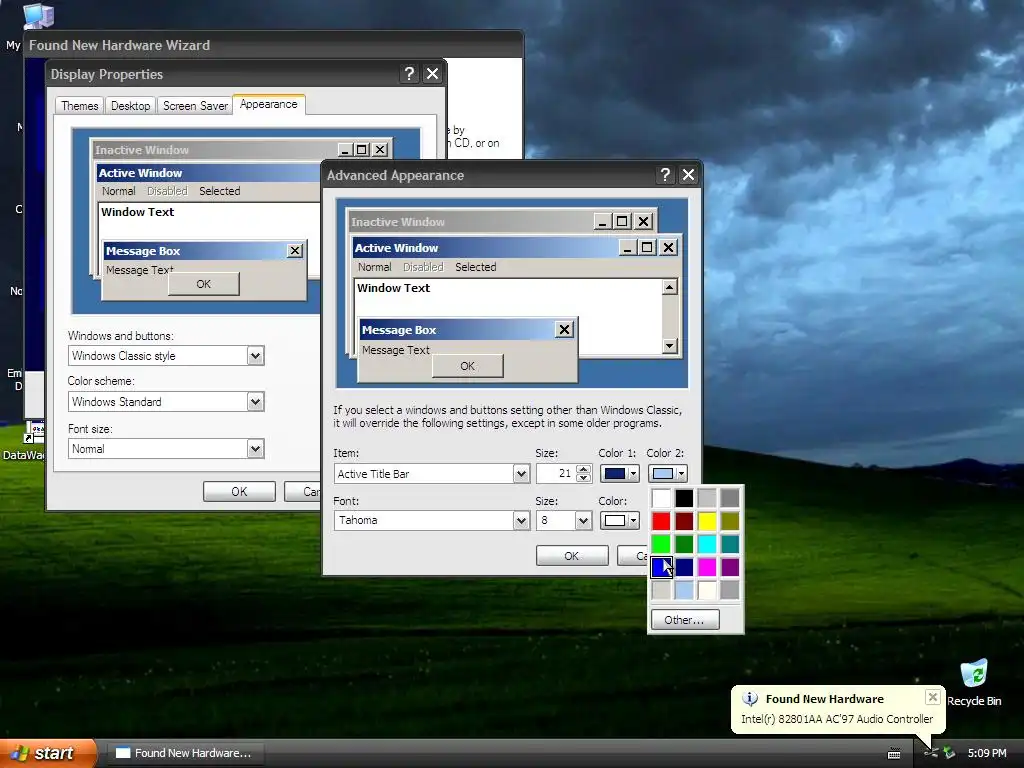Click the preview scrollbar up arrow
The width and height of the screenshot is (1024, 768).
tap(669, 287)
